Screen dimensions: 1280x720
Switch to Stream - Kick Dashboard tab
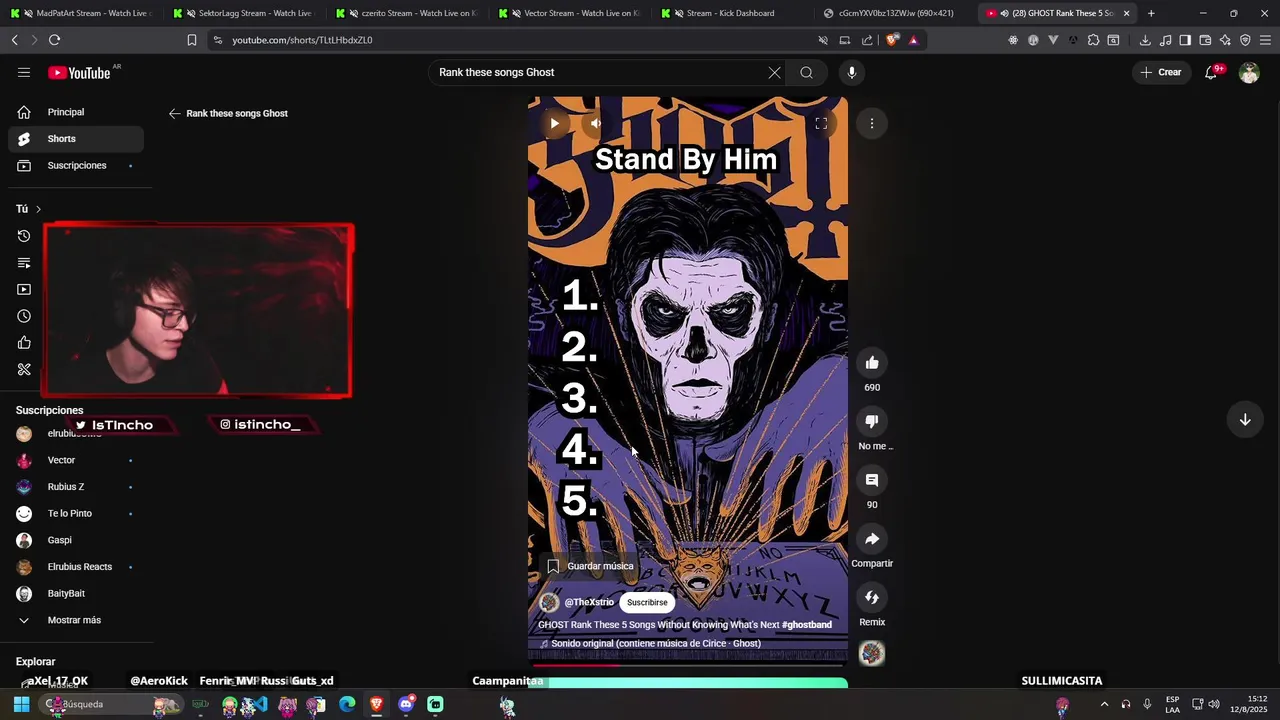[734, 13]
